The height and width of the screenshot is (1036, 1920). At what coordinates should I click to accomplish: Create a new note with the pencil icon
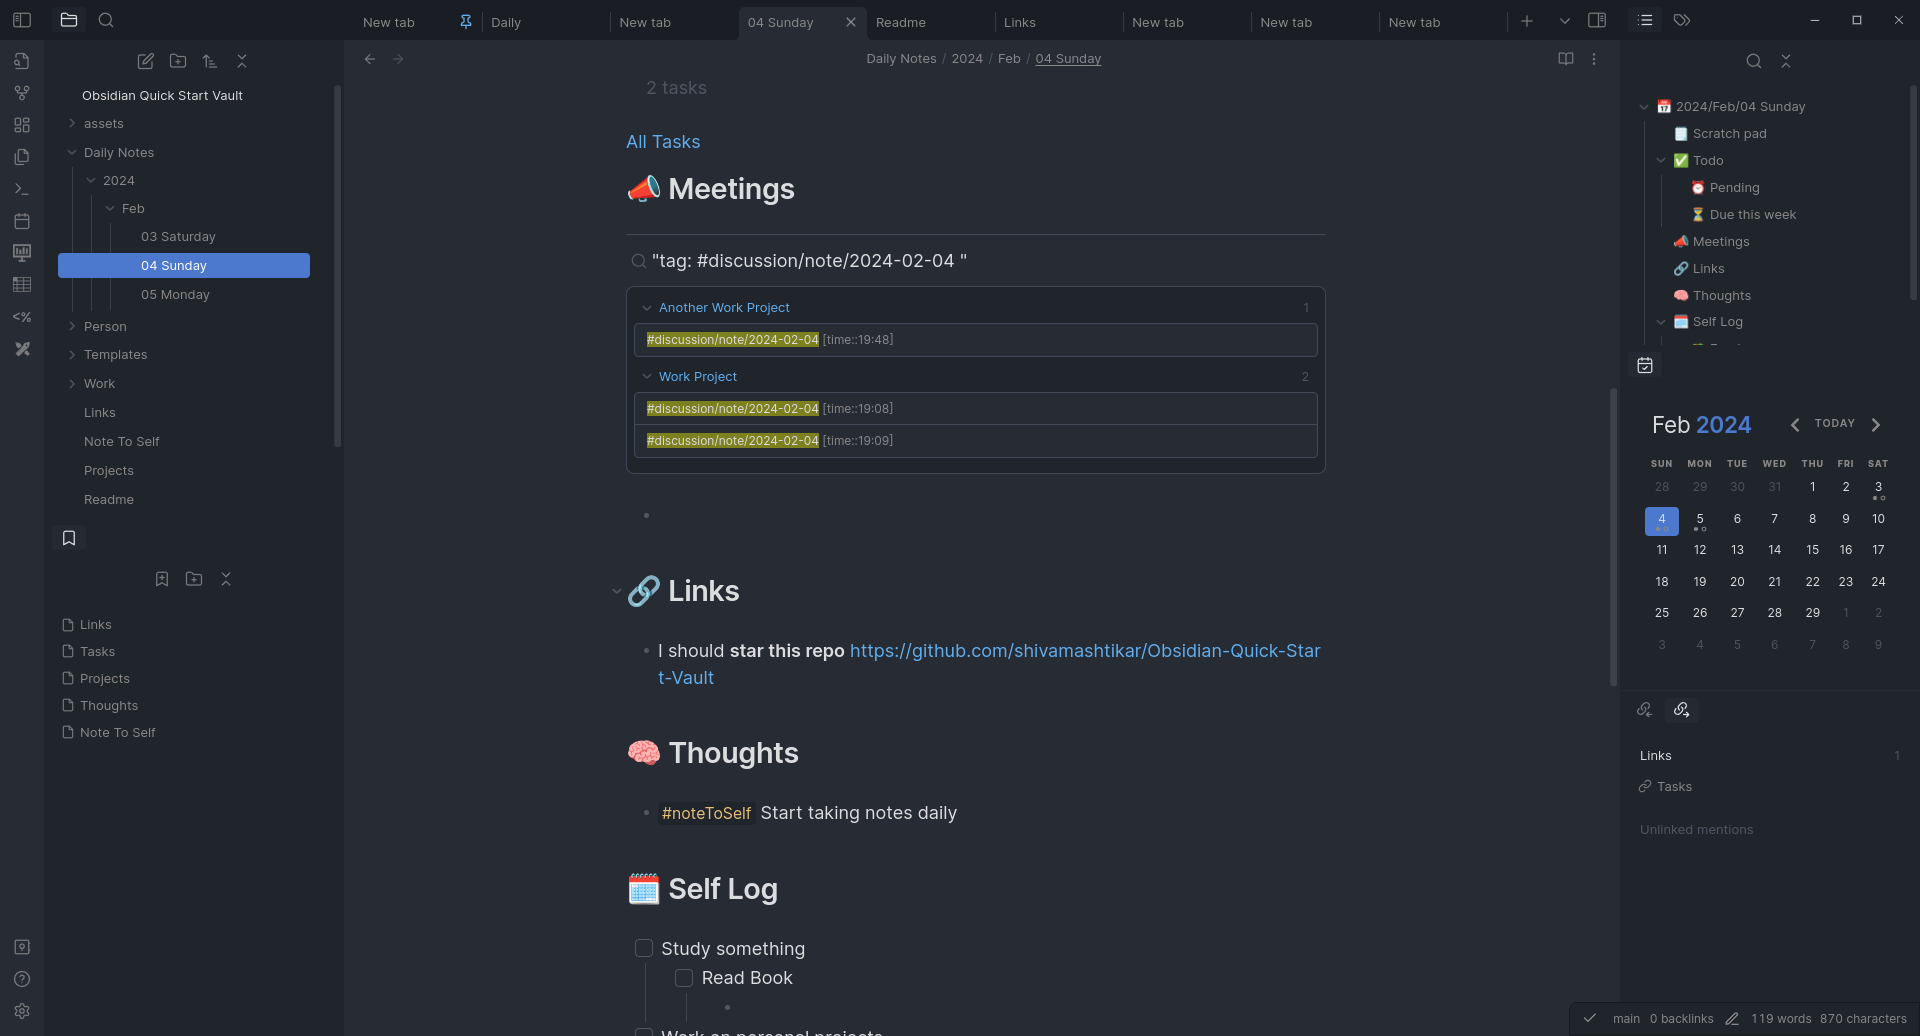point(145,61)
